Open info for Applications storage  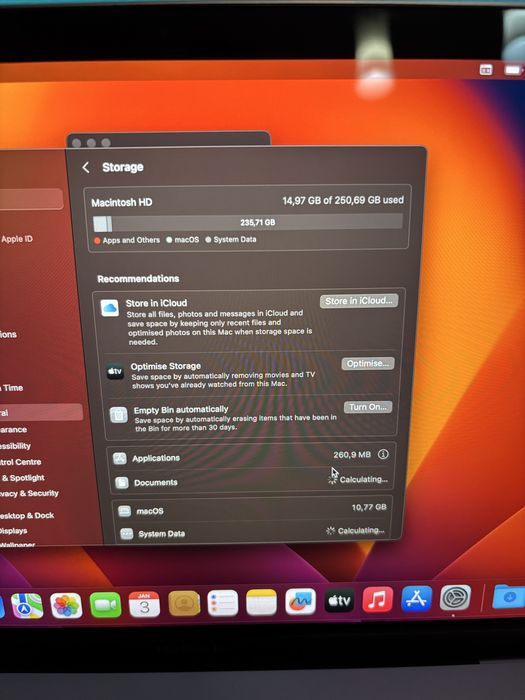(383, 454)
